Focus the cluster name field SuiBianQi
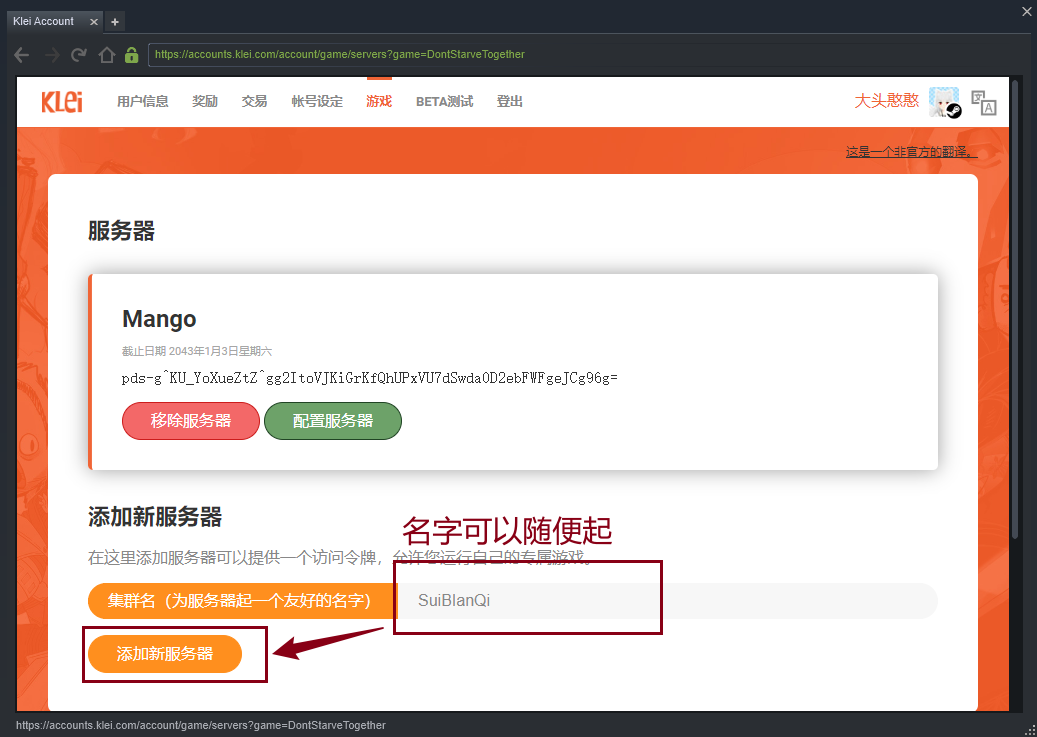1037x737 pixels. point(667,601)
